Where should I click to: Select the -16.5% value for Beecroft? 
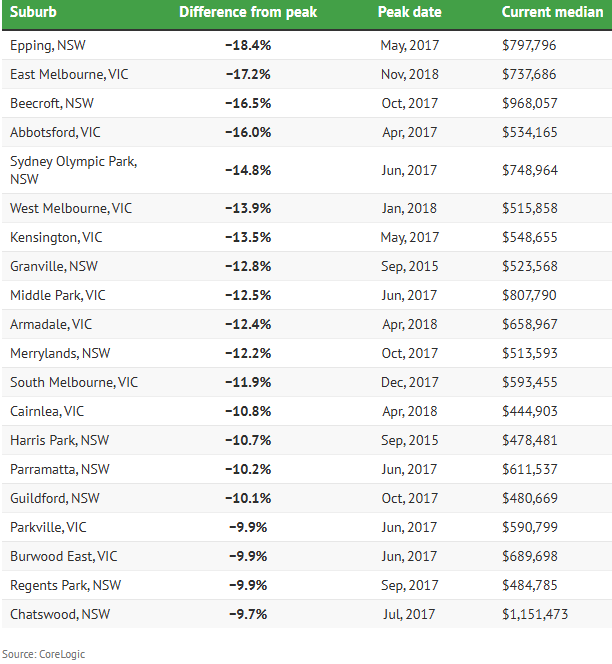(x=248, y=103)
